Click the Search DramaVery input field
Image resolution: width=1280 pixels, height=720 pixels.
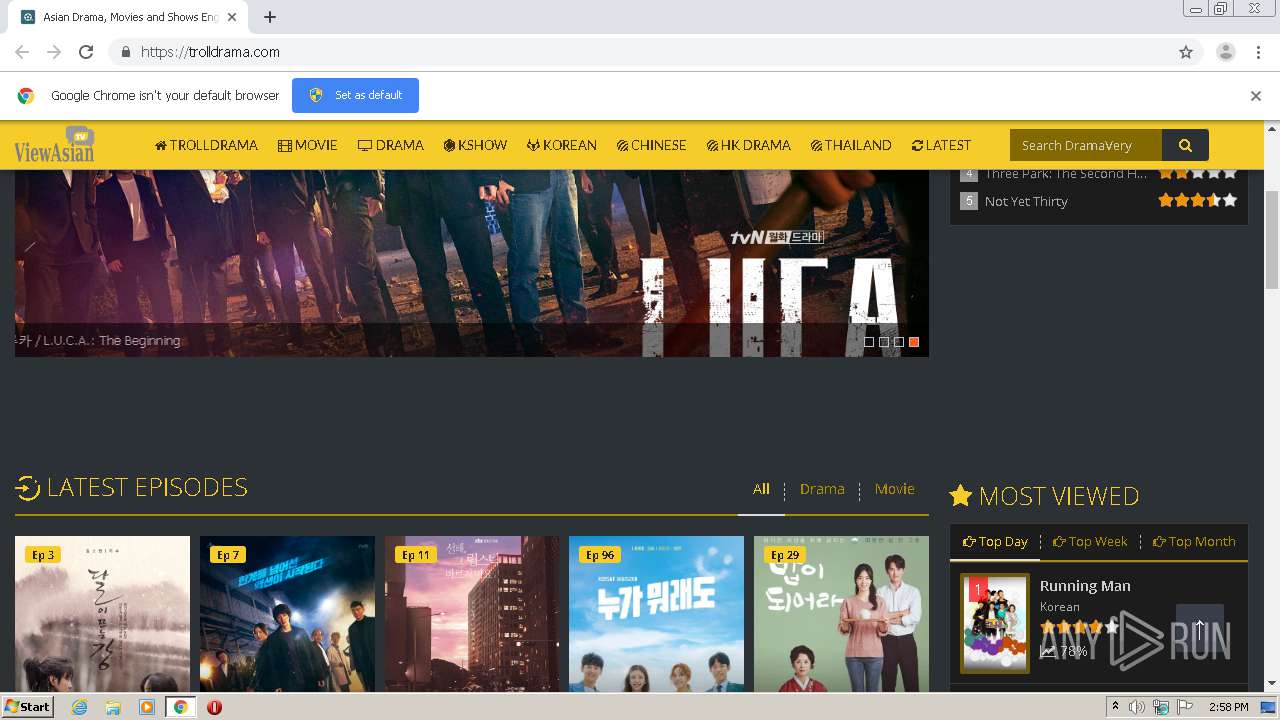pyautogui.click(x=1086, y=145)
